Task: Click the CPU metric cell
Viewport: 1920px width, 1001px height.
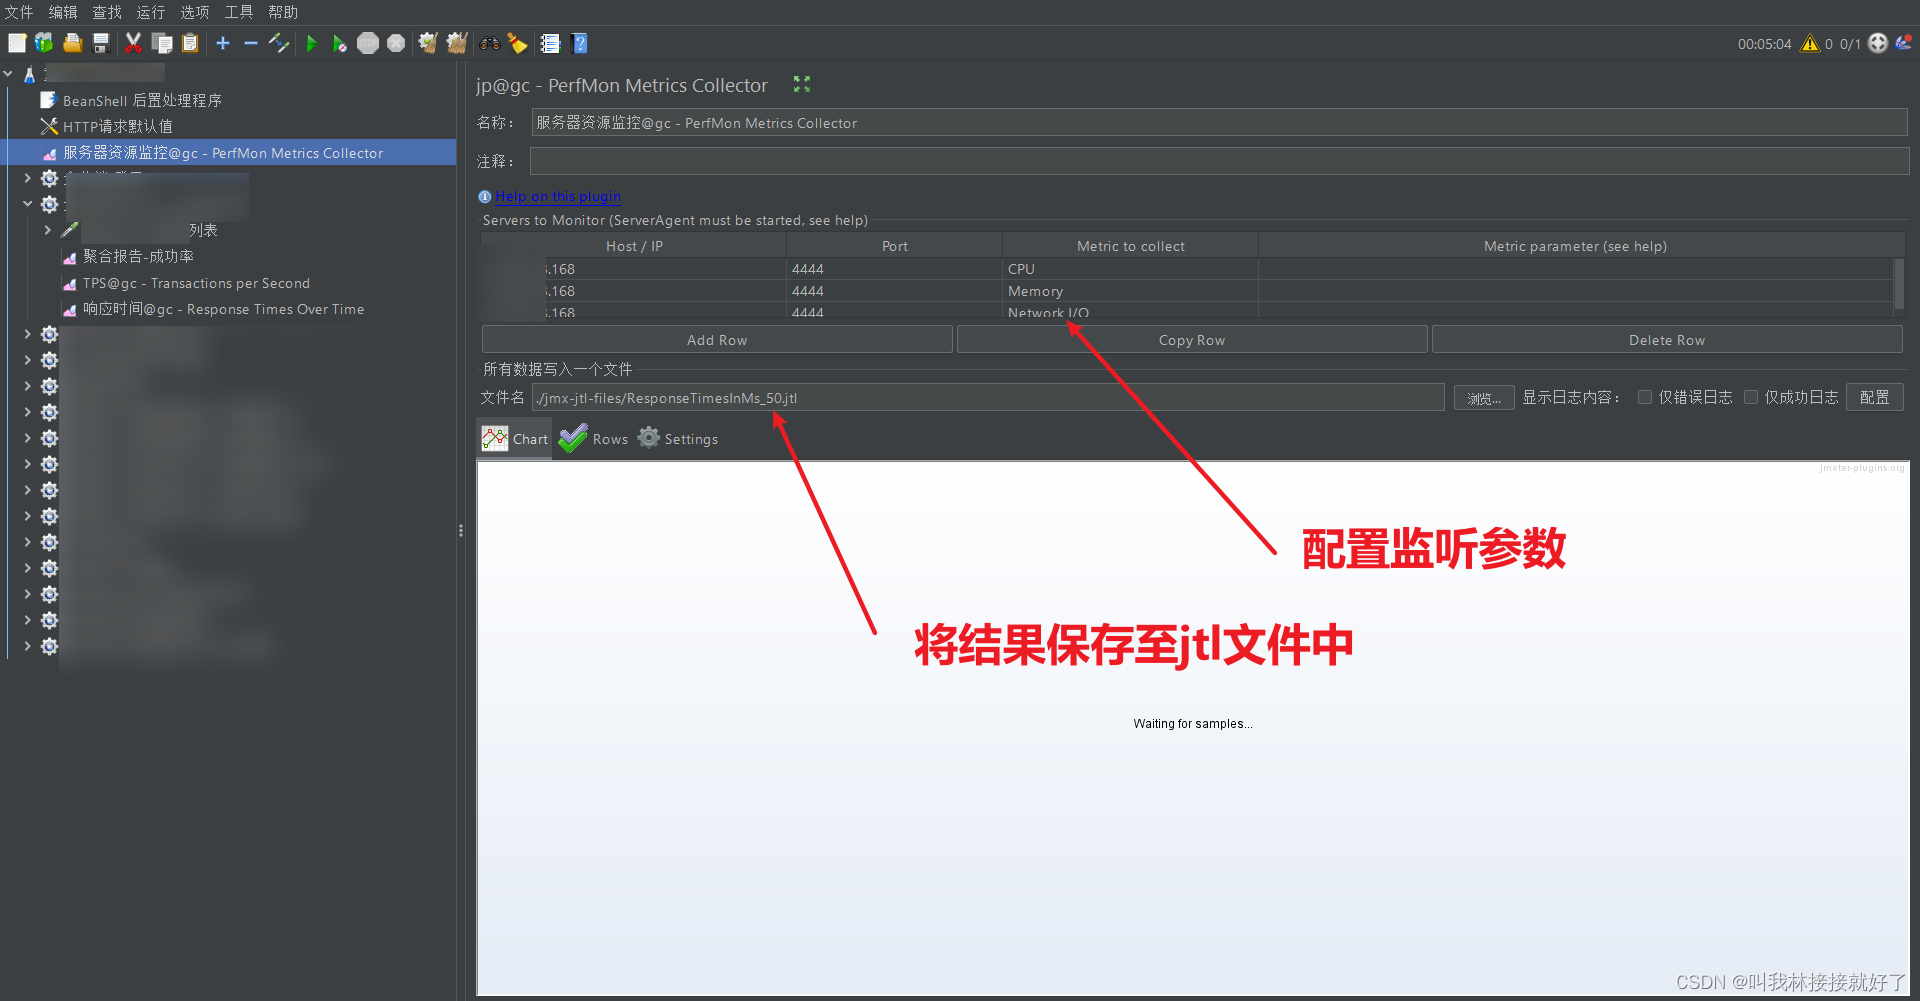Action: pos(1130,269)
